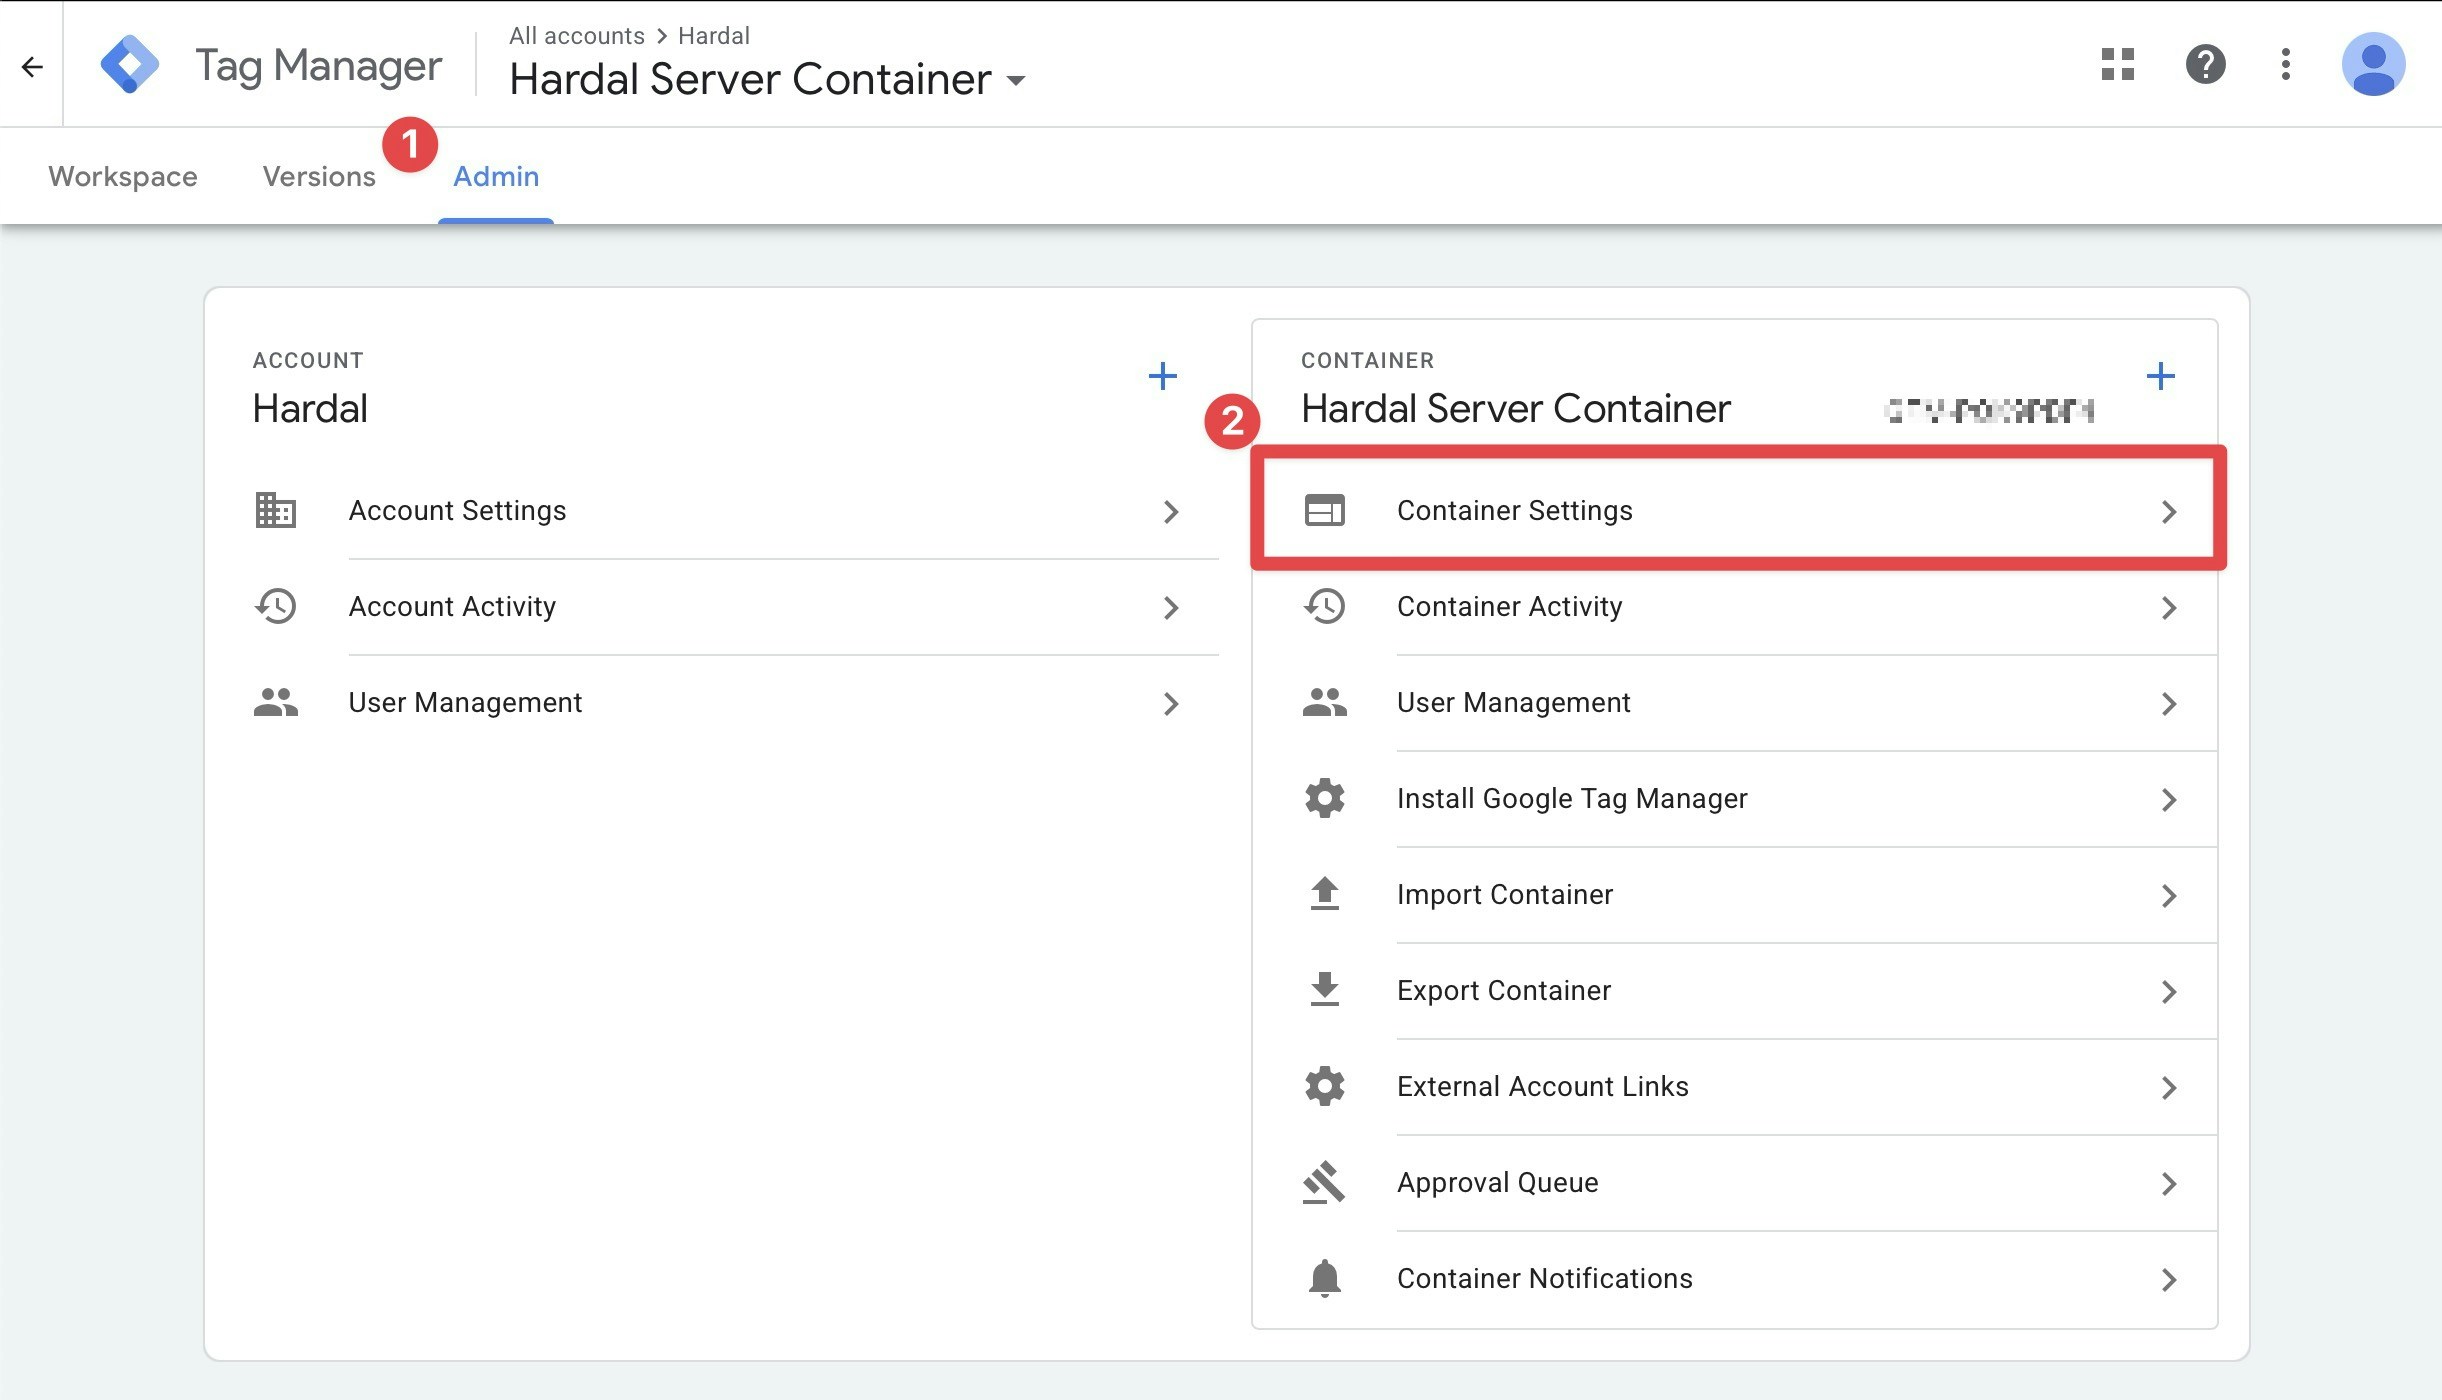Expand the Hardal Server Container title dropdown
Screen dimensions: 2442x1400
1017,82
